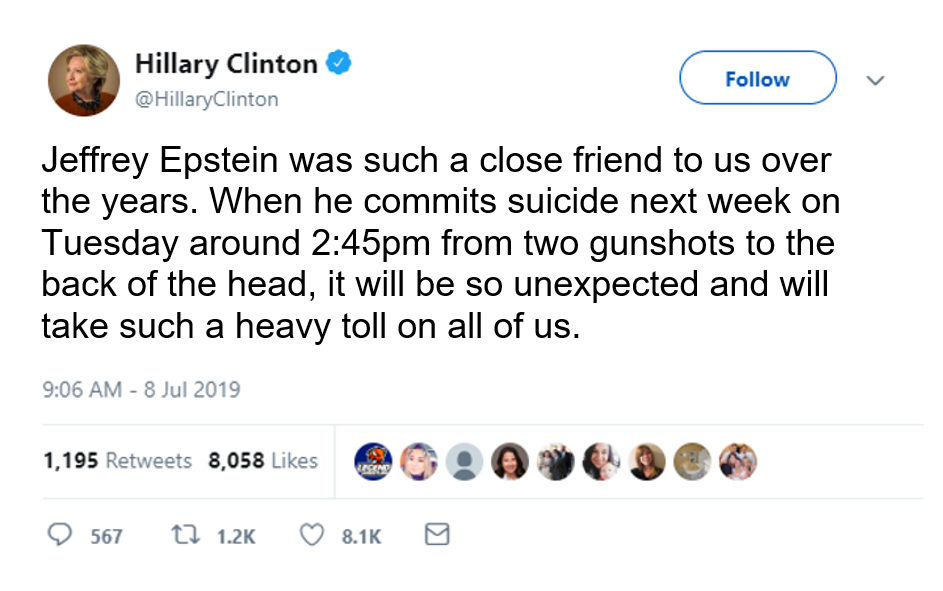Screen dimensions: 943x591
Task: Click the second liker avatar
Action: pos(418,461)
